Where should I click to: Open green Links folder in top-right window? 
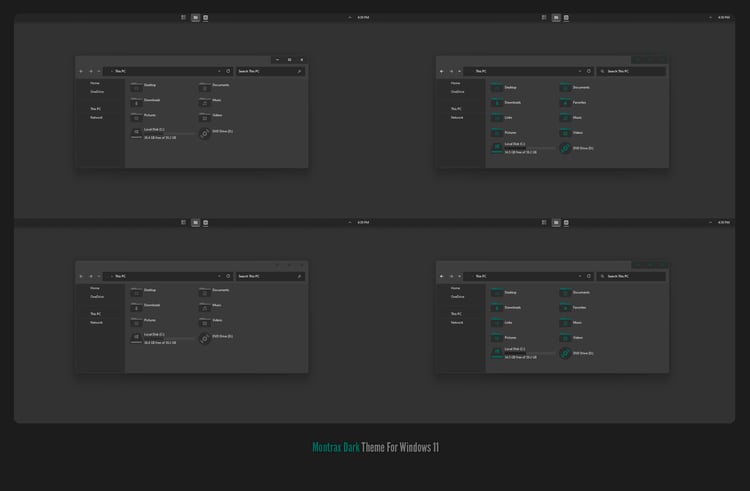click(497, 117)
